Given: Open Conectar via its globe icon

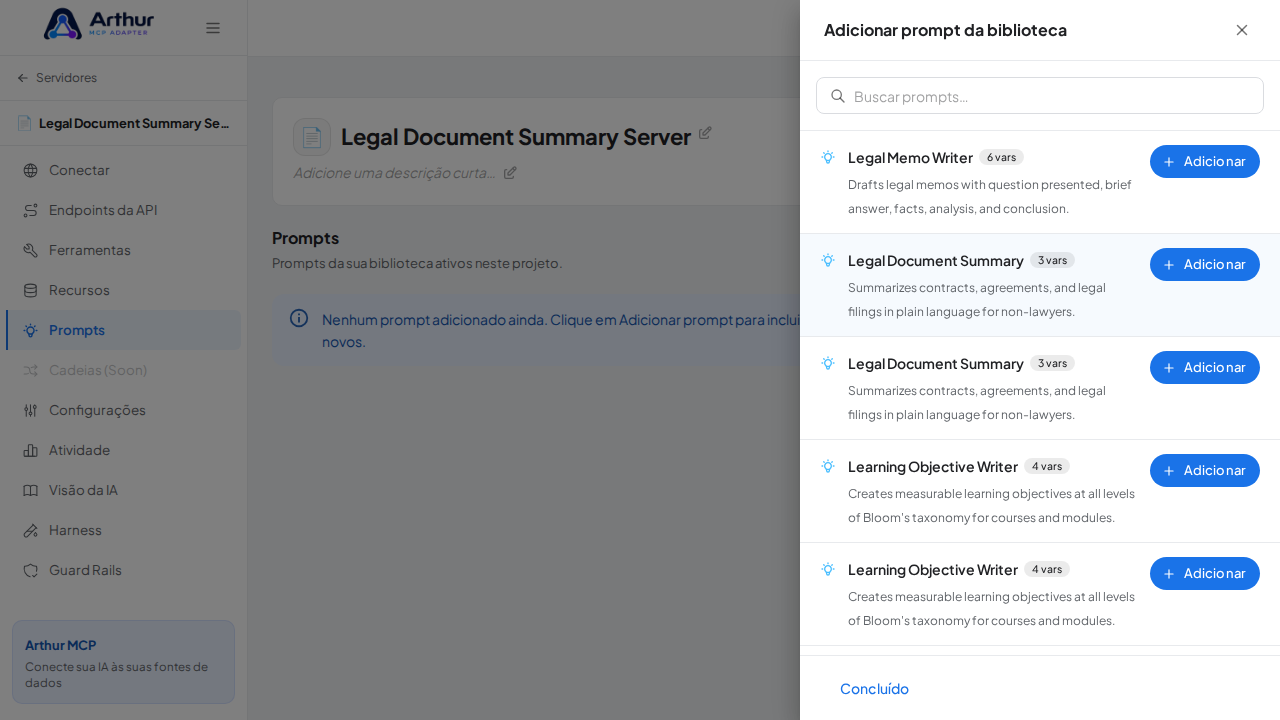Looking at the screenshot, I should click(x=30, y=170).
